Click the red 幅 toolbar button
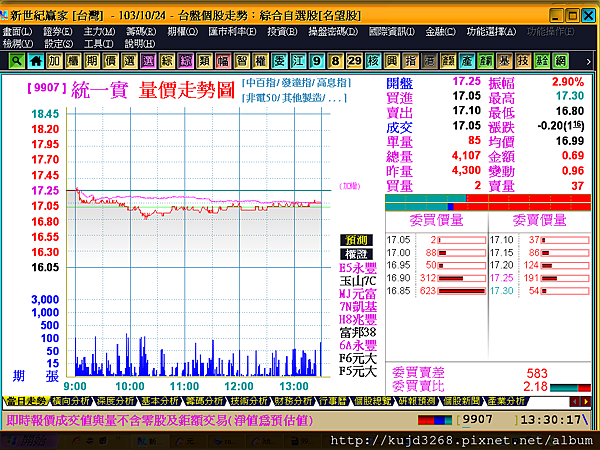The image size is (600, 450). (223, 61)
